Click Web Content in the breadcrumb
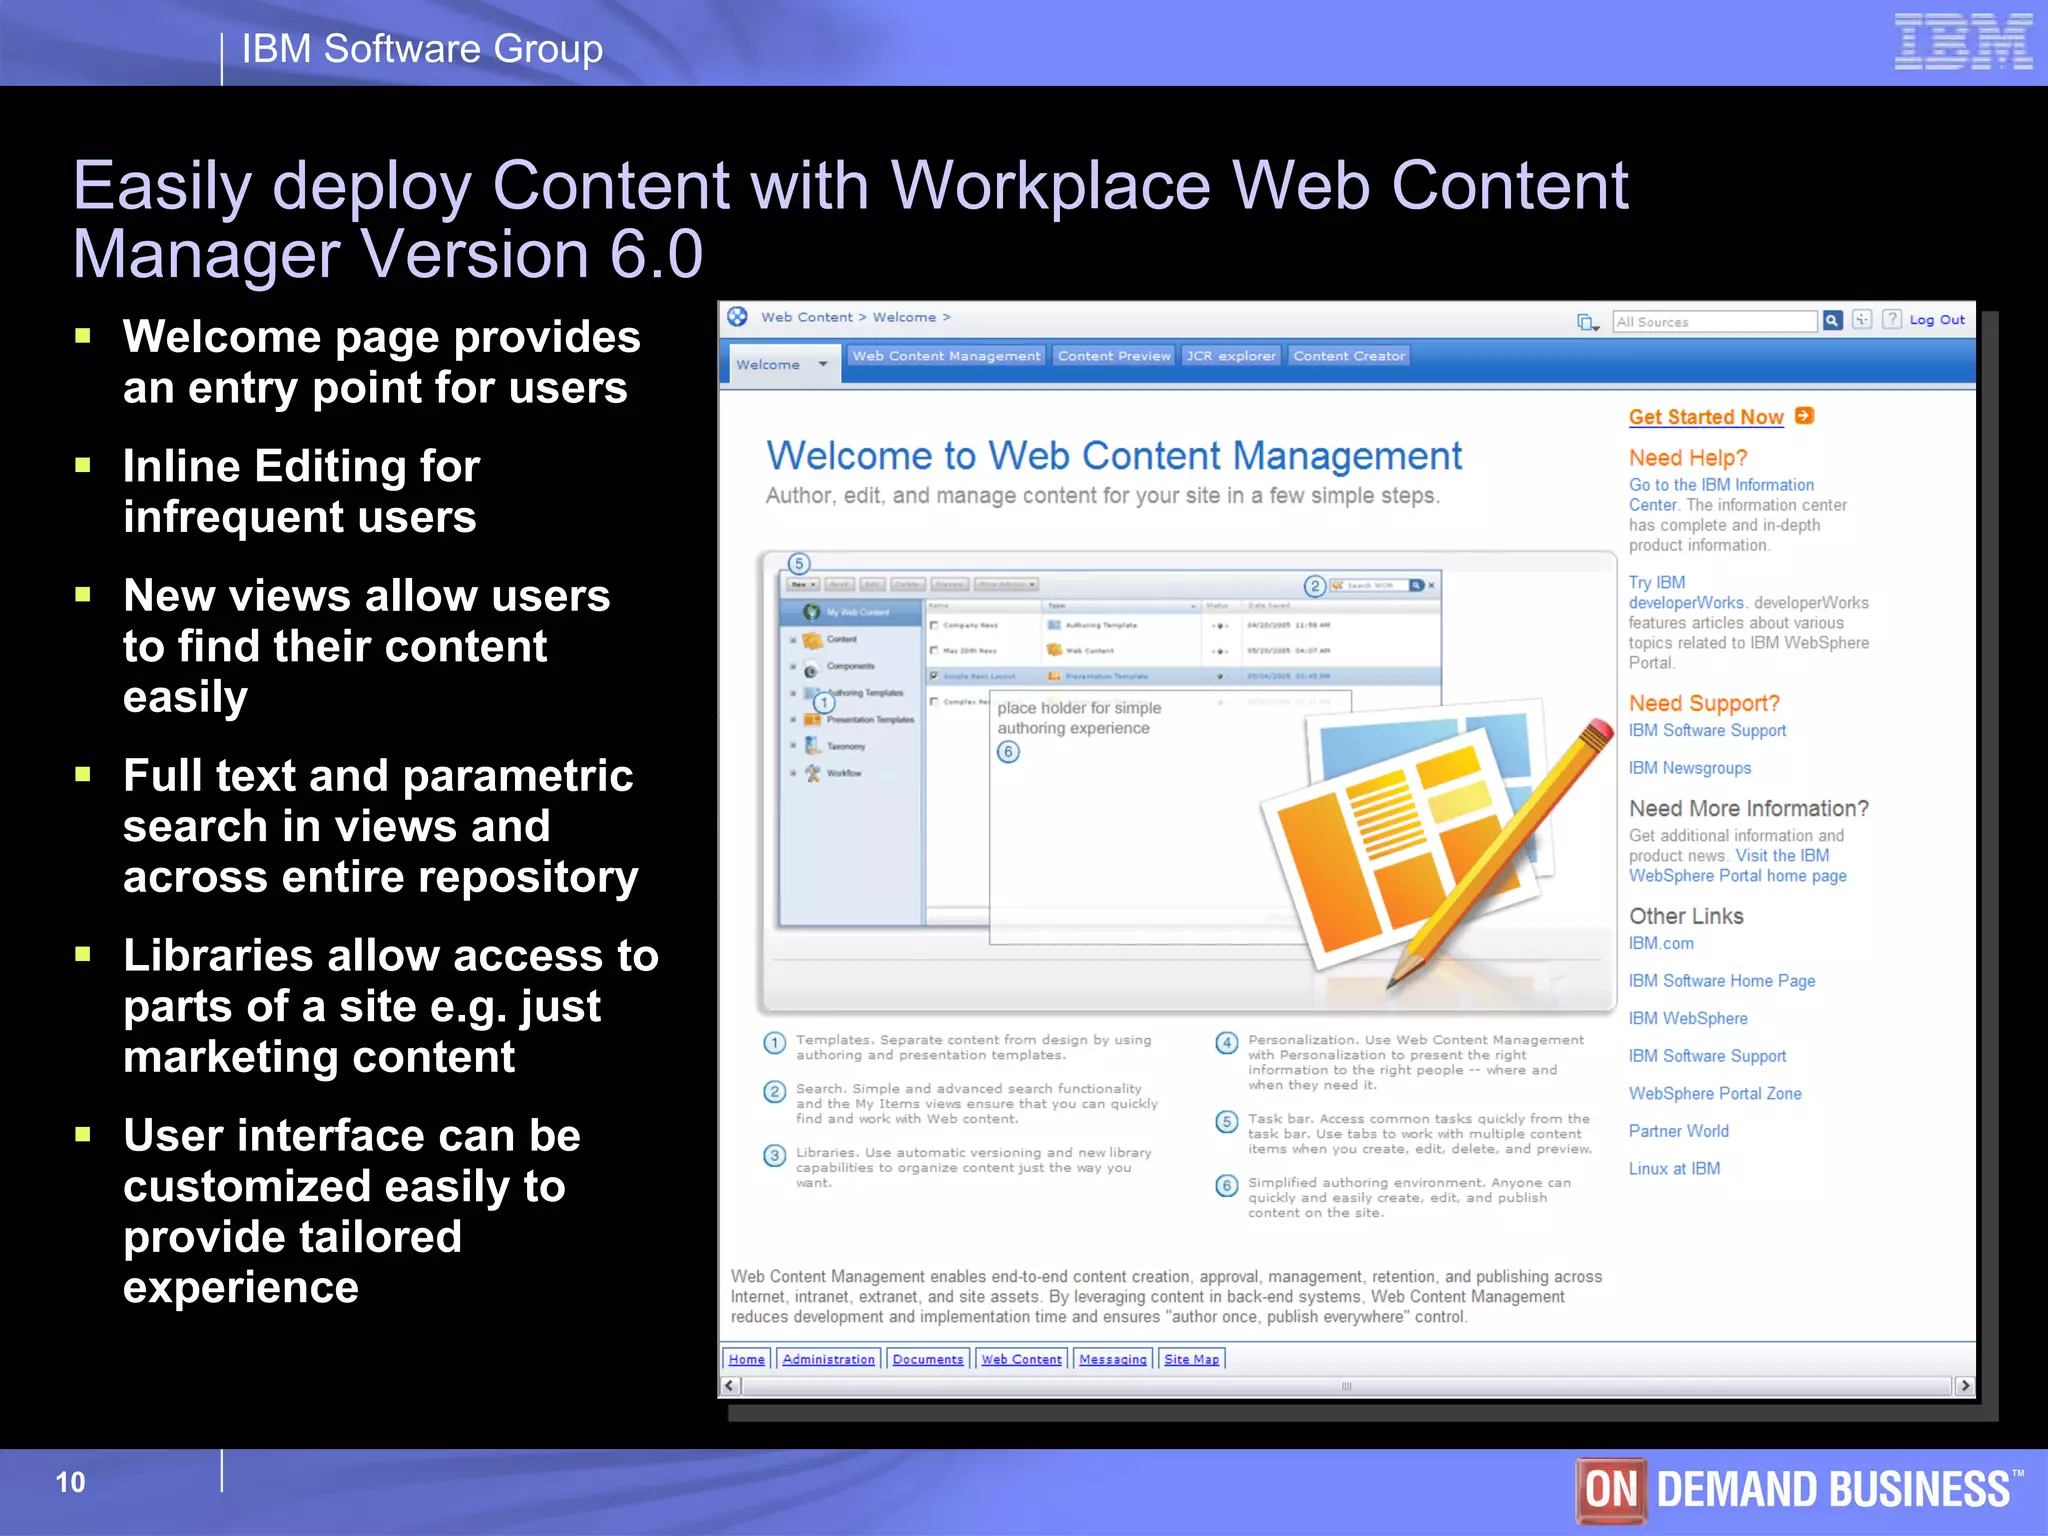Screen dimensions: 2048x1536 point(807,317)
